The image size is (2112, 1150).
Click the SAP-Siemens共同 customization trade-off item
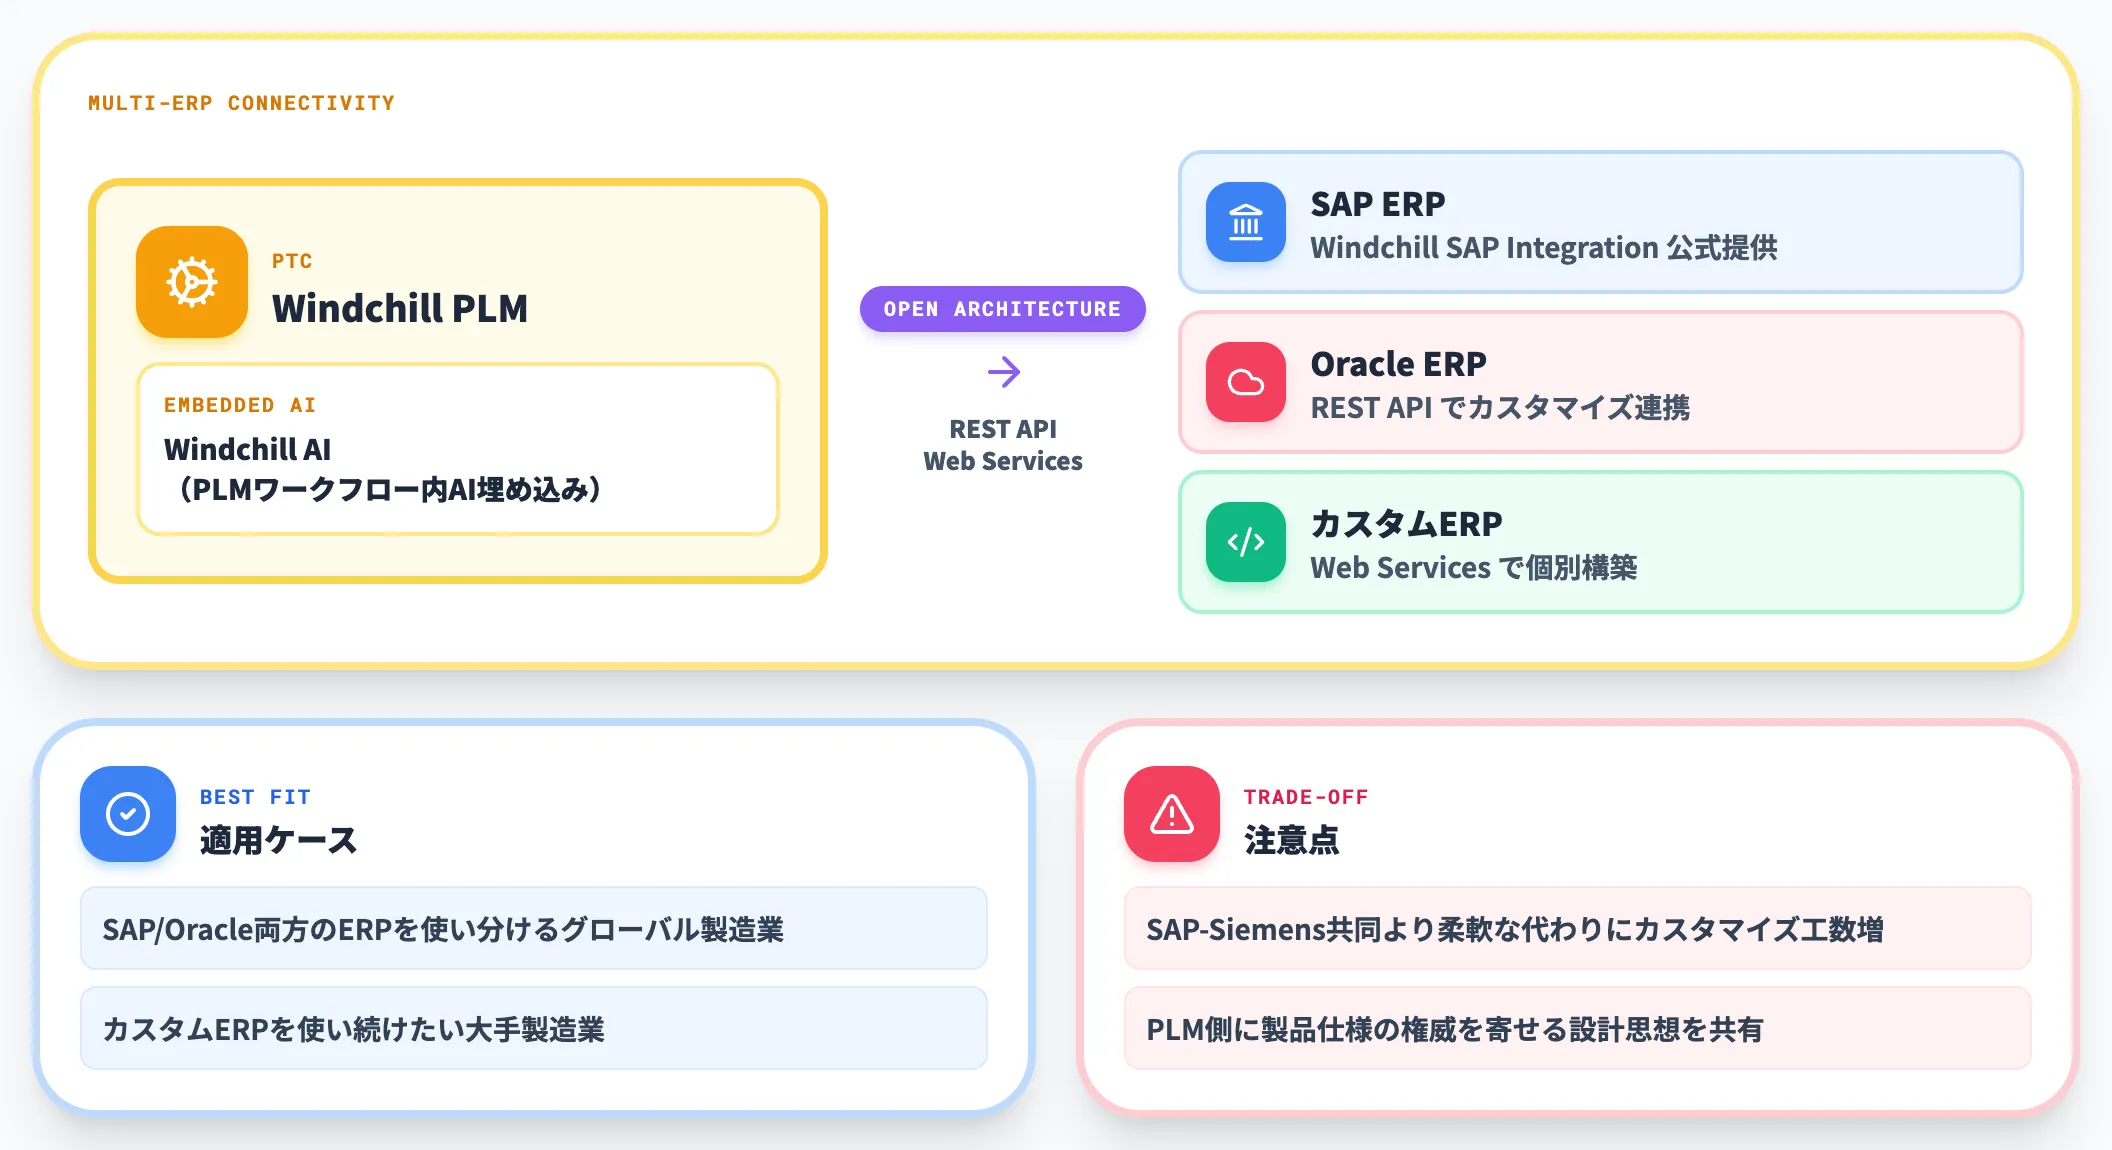[x=1578, y=928]
